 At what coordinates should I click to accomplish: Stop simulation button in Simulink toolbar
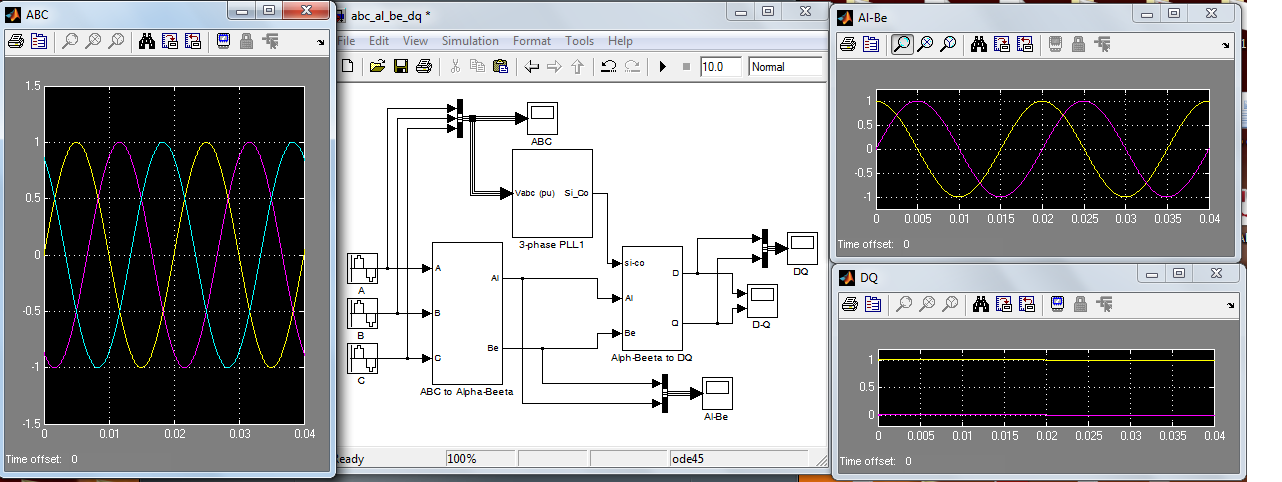686,67
